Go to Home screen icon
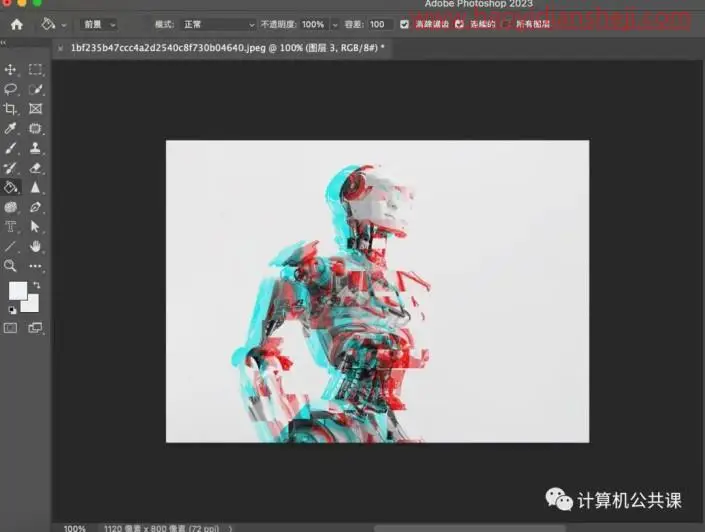 (x=17, y=24)
